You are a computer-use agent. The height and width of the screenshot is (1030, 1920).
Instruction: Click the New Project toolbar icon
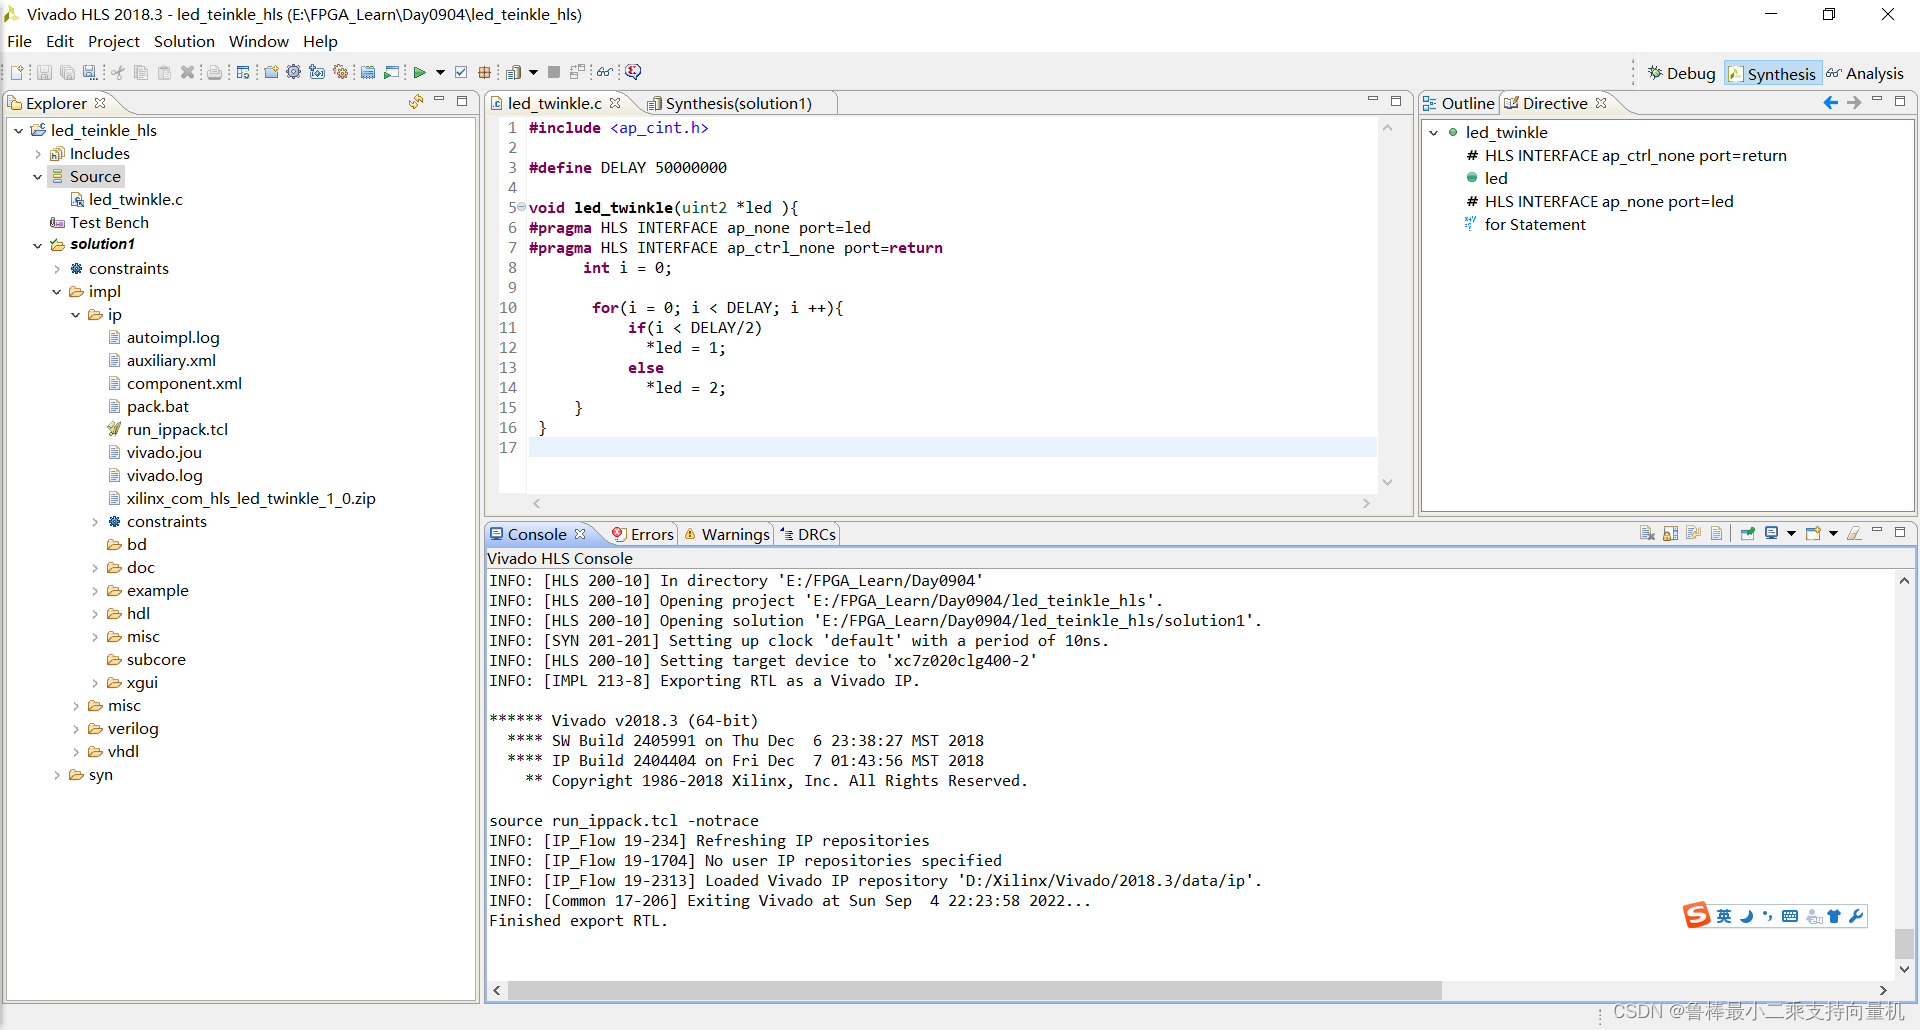[x=271, y=72]
